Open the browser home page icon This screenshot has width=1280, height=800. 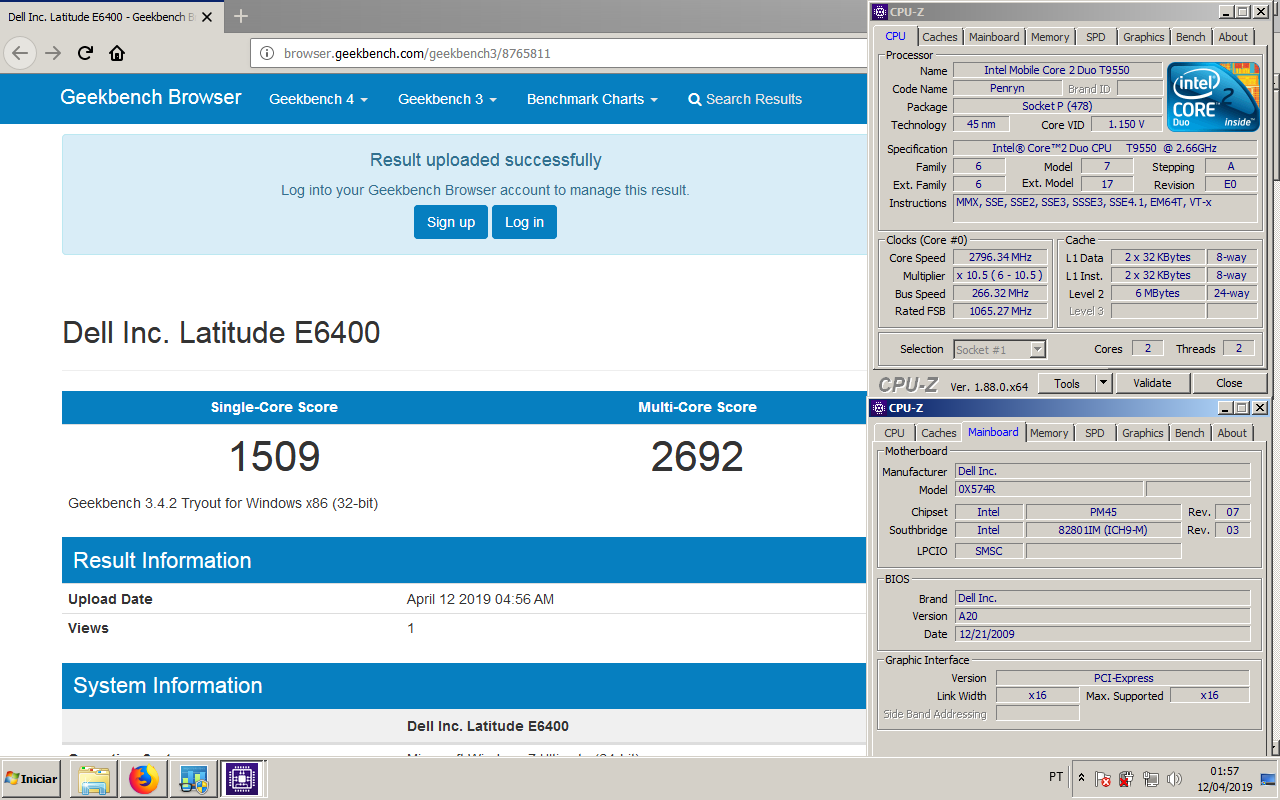click(x=117, y=53)
